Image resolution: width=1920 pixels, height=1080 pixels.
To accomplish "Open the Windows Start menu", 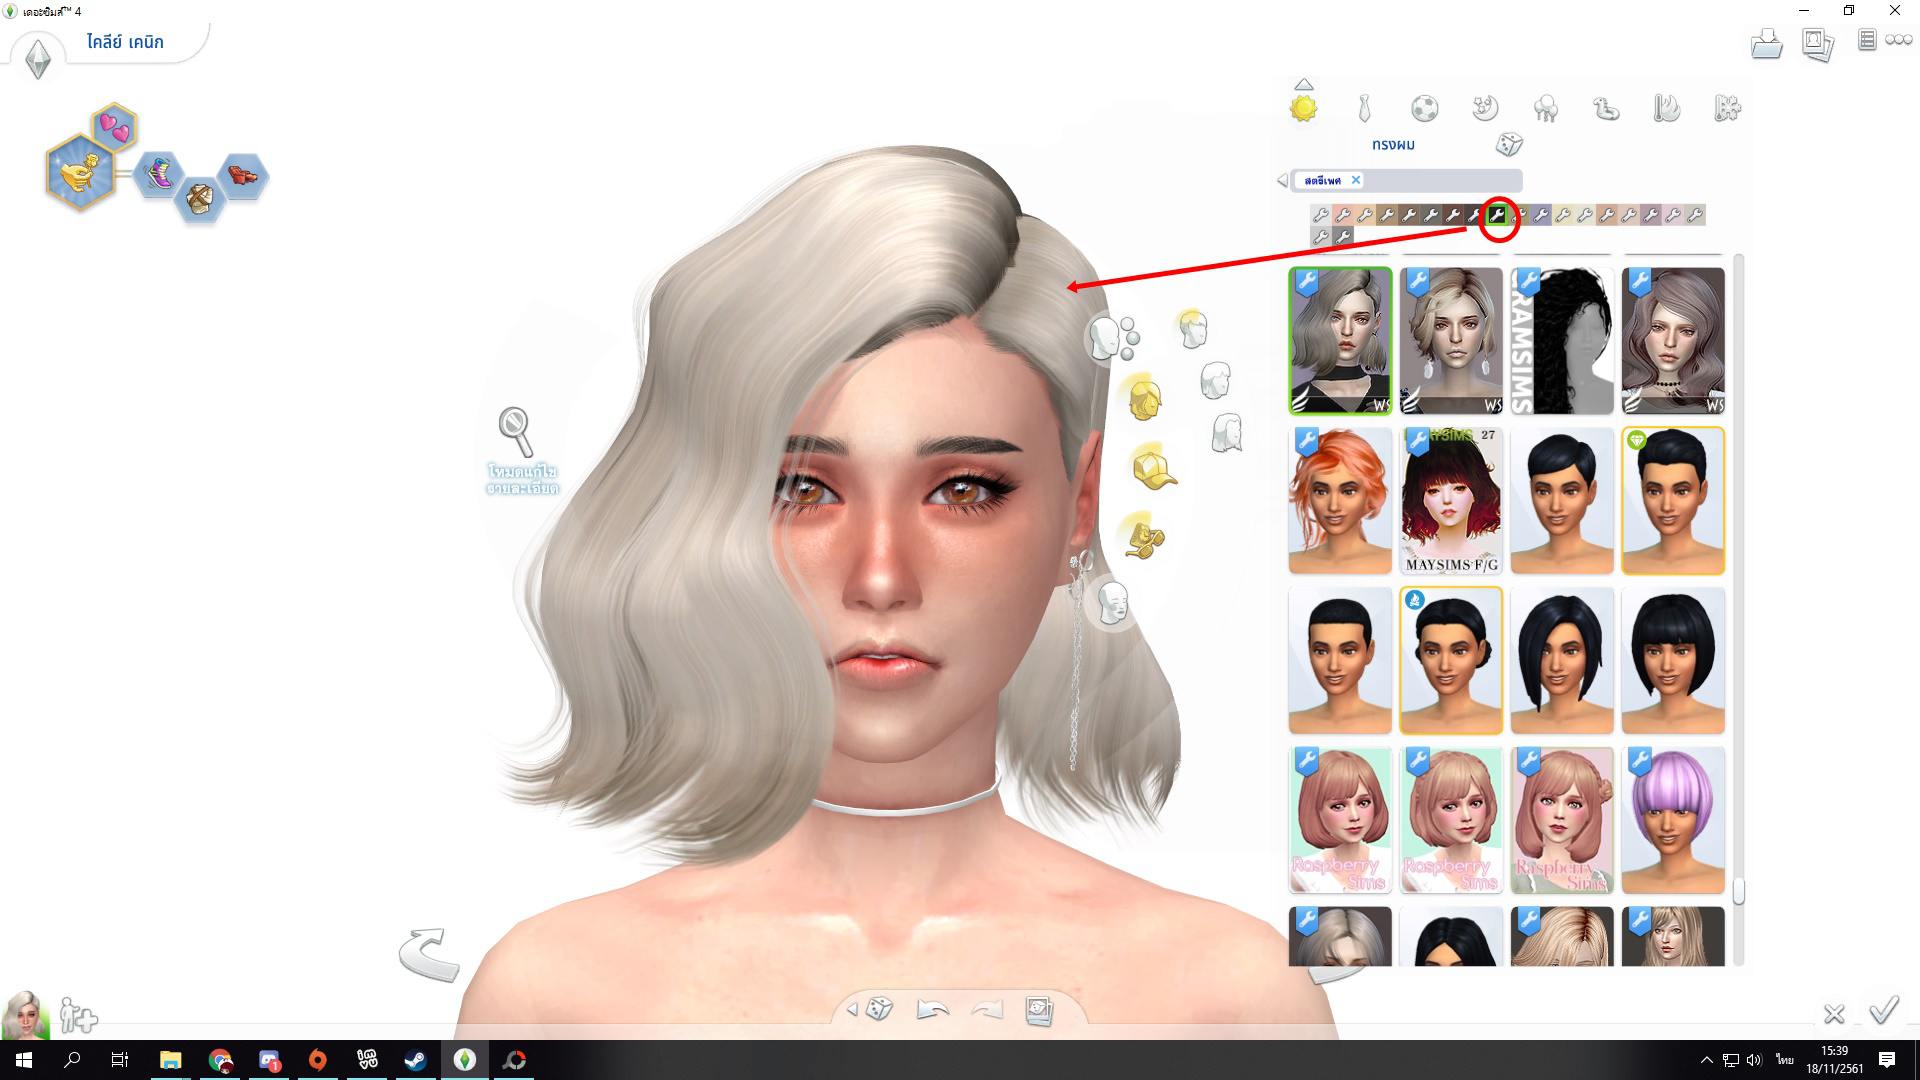I will point(24,1060).
